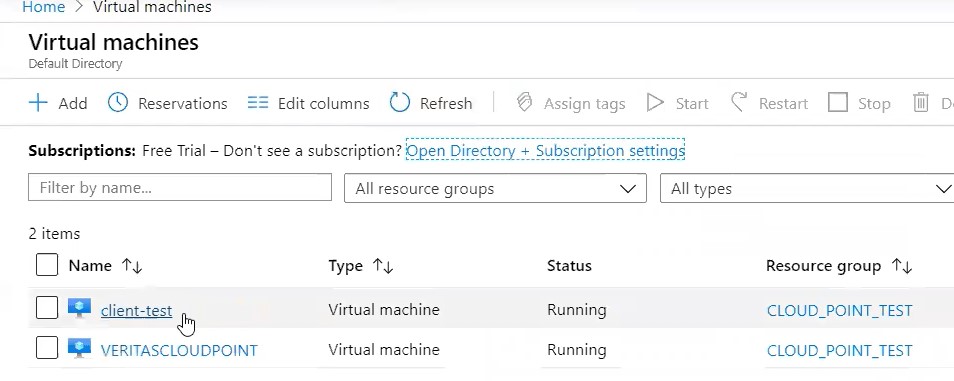This screenshot has width=954, height=381.
Task: Expand the All types dropdown
Action: 807,189
